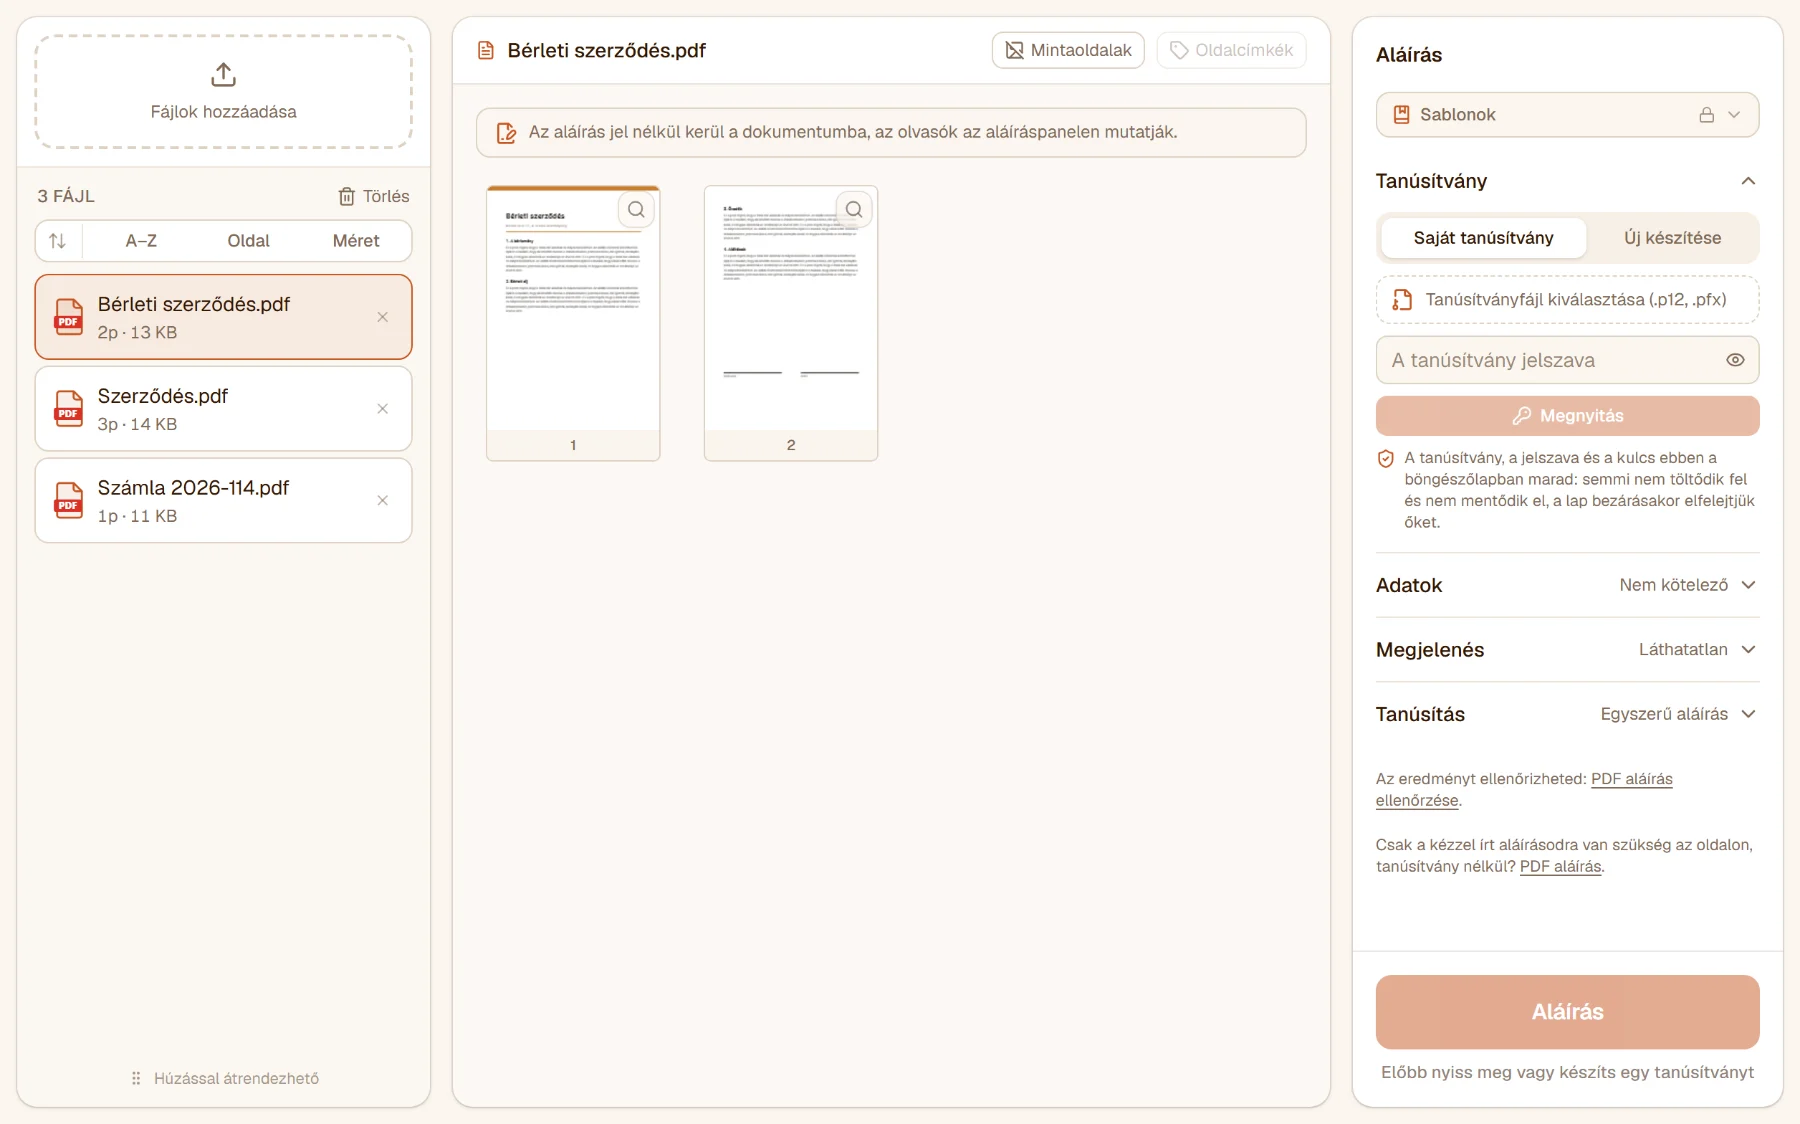Click the Fájlok hozzáadása label
This screenshot has width=1800, height=1124.
(223, 112)
